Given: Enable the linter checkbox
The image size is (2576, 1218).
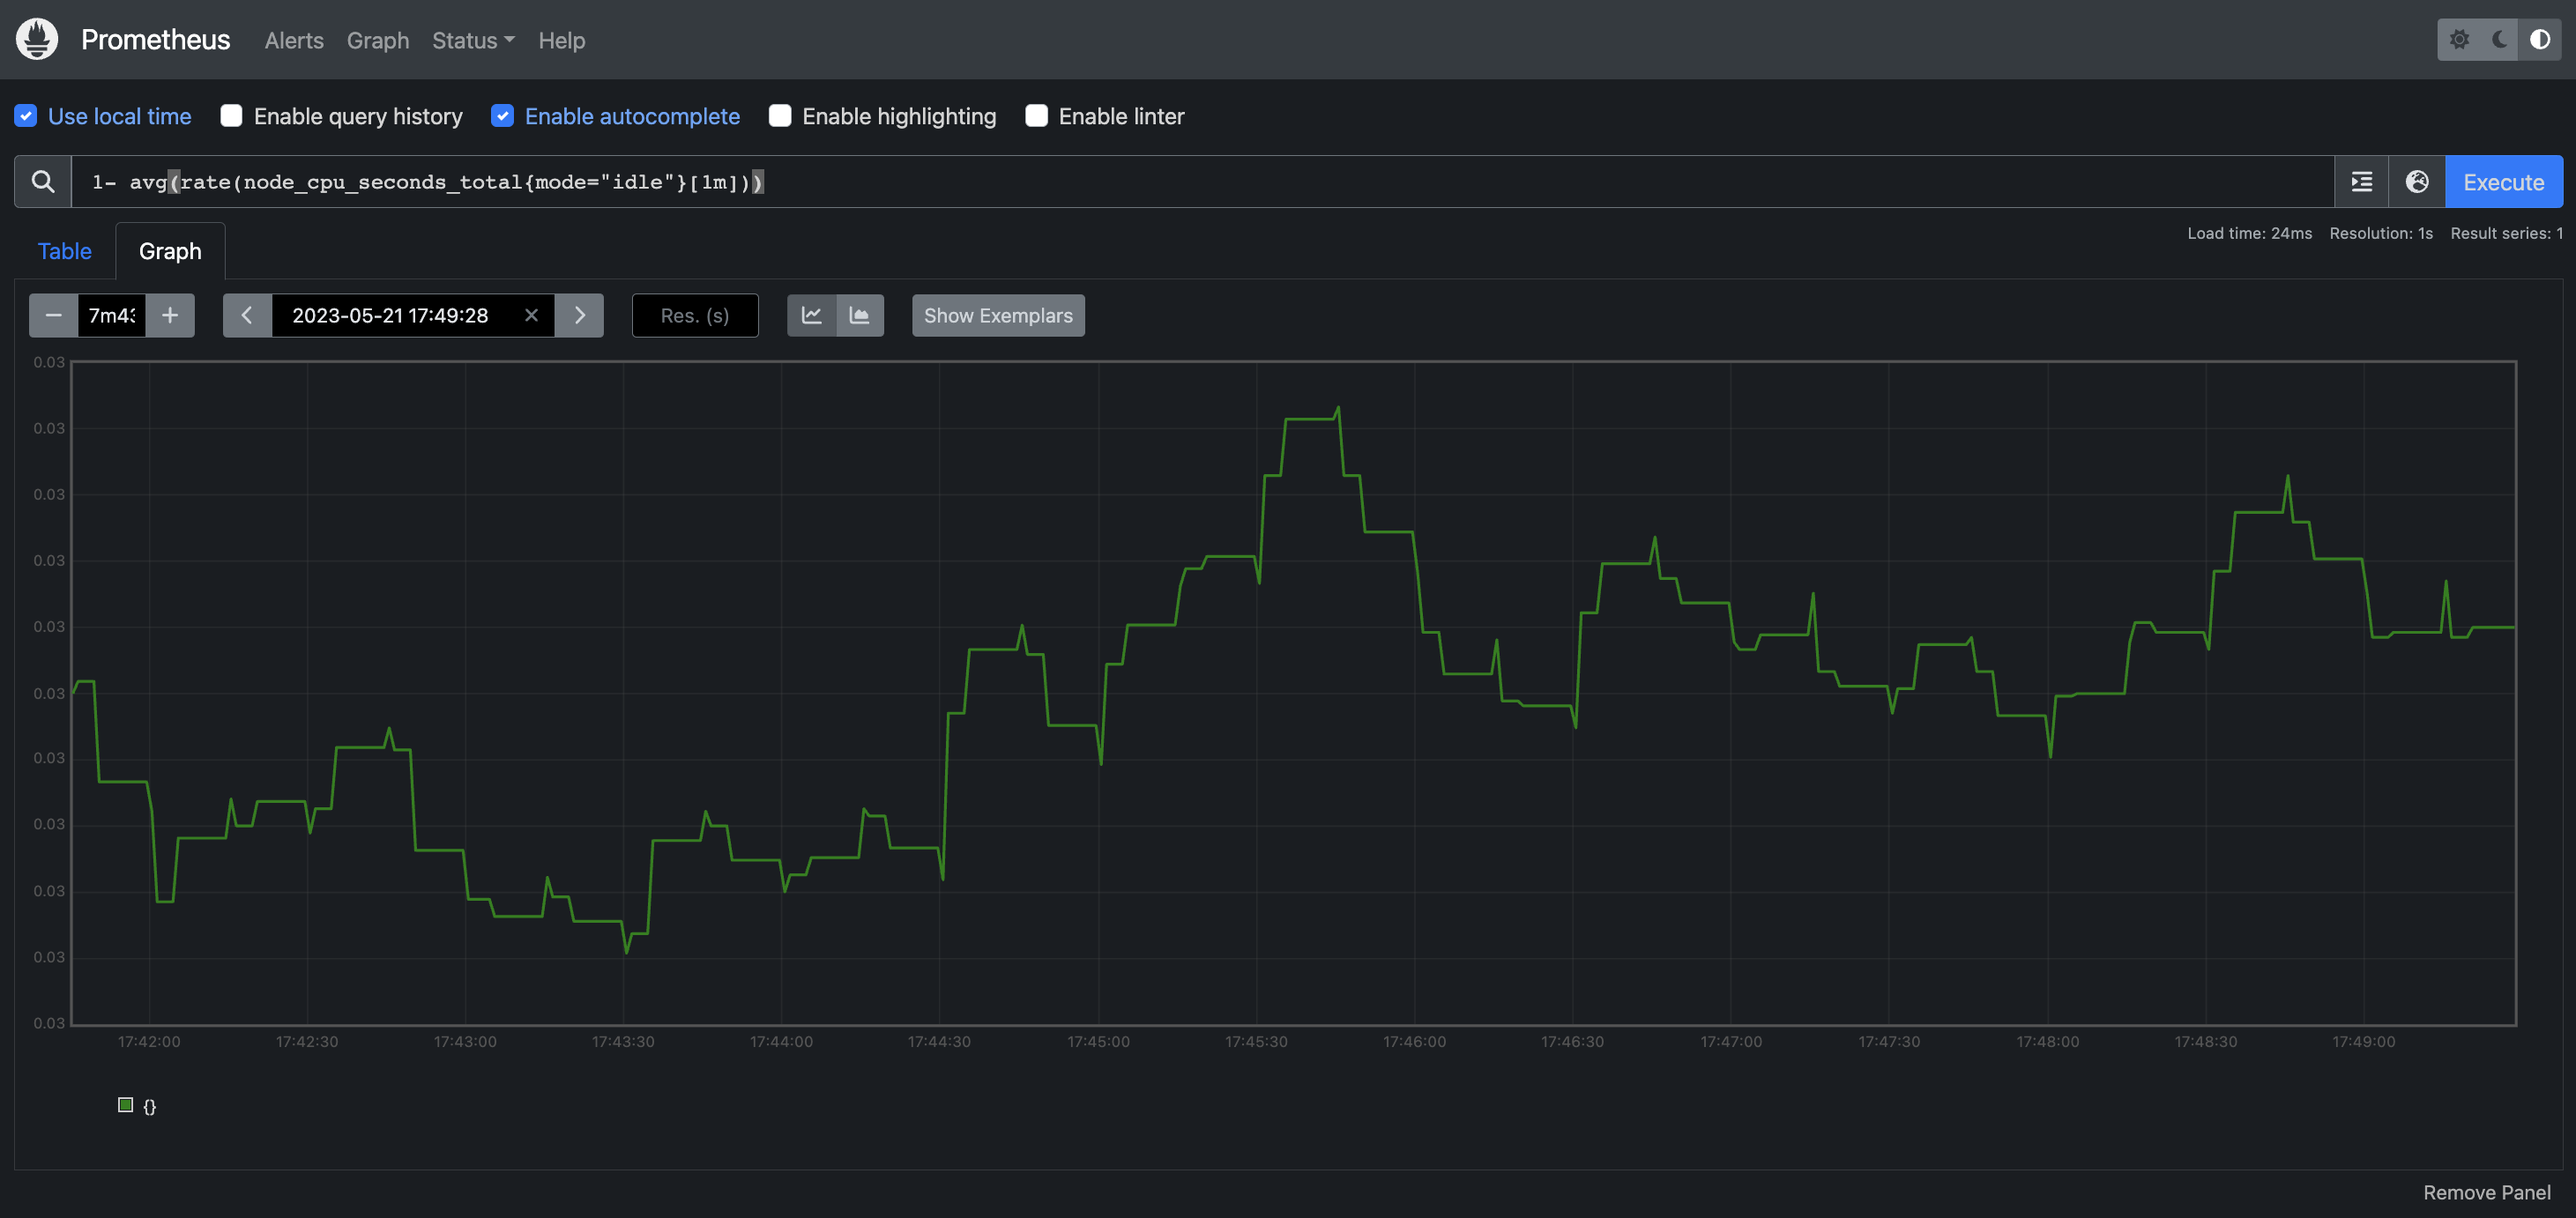Looking at the screenshot, I should (x=1036, y=116).
